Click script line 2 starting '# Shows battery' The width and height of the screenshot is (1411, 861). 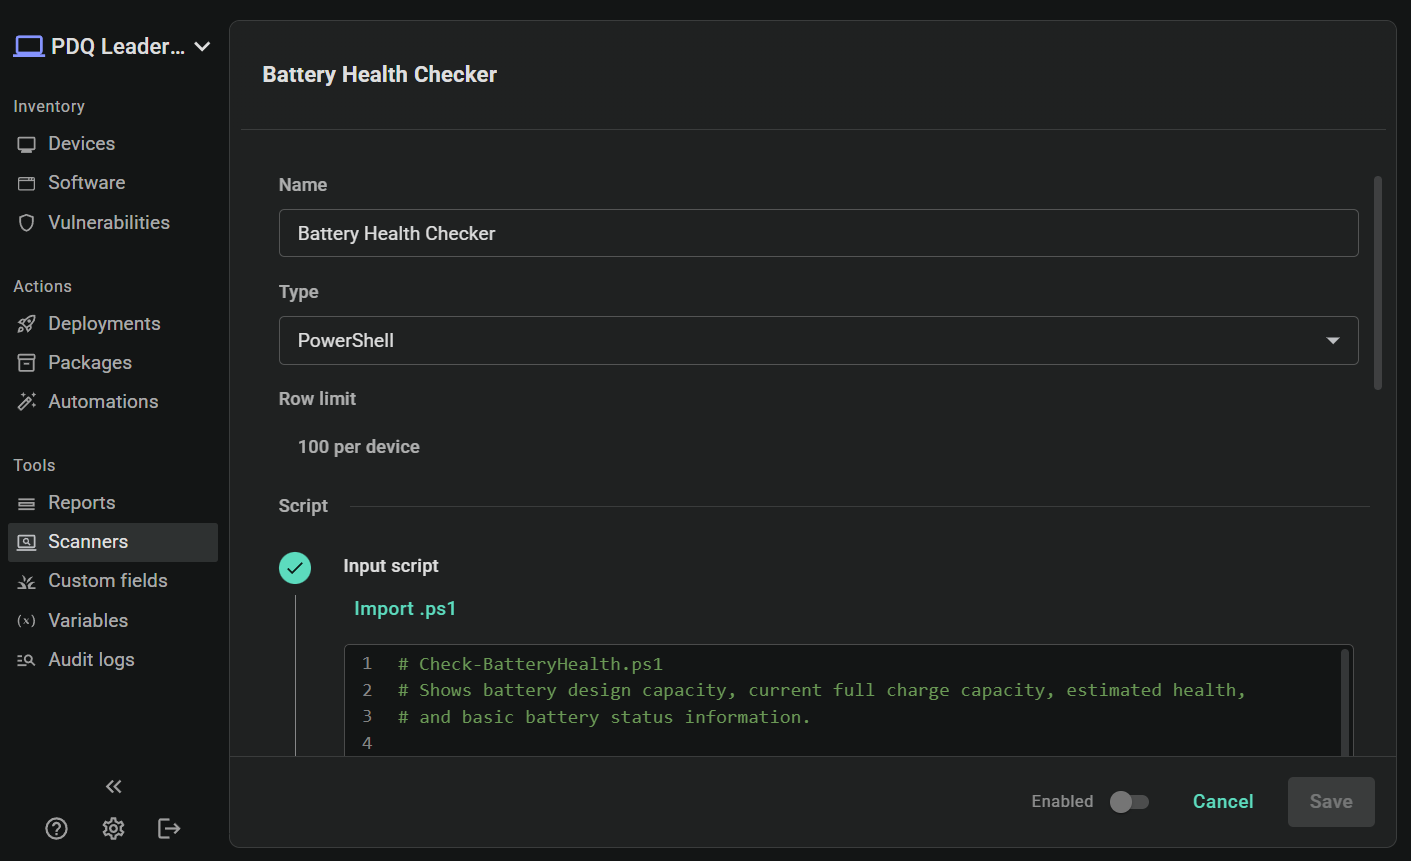point(822,691)
